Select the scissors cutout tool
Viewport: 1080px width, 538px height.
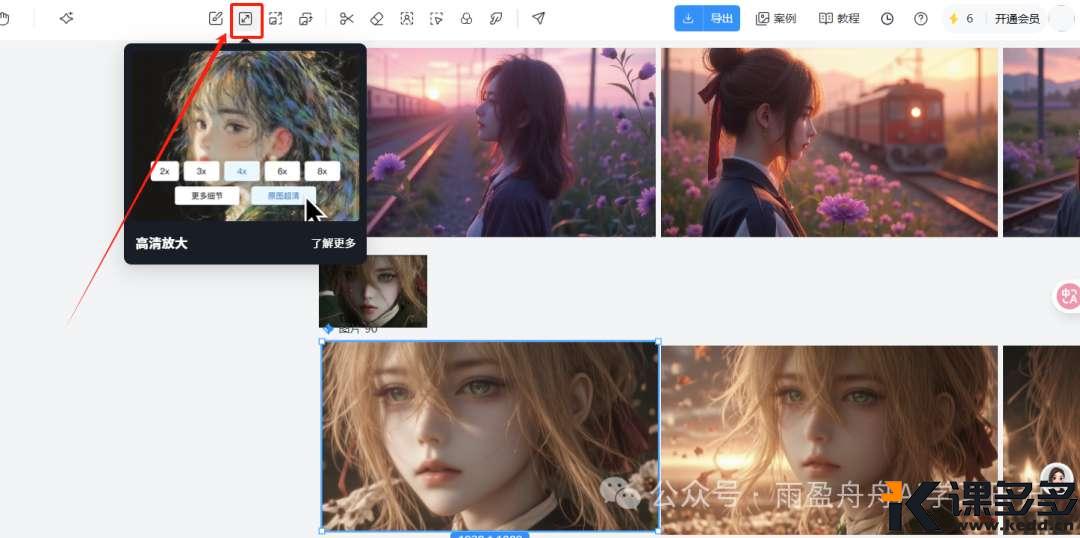[x=347, y=18]
